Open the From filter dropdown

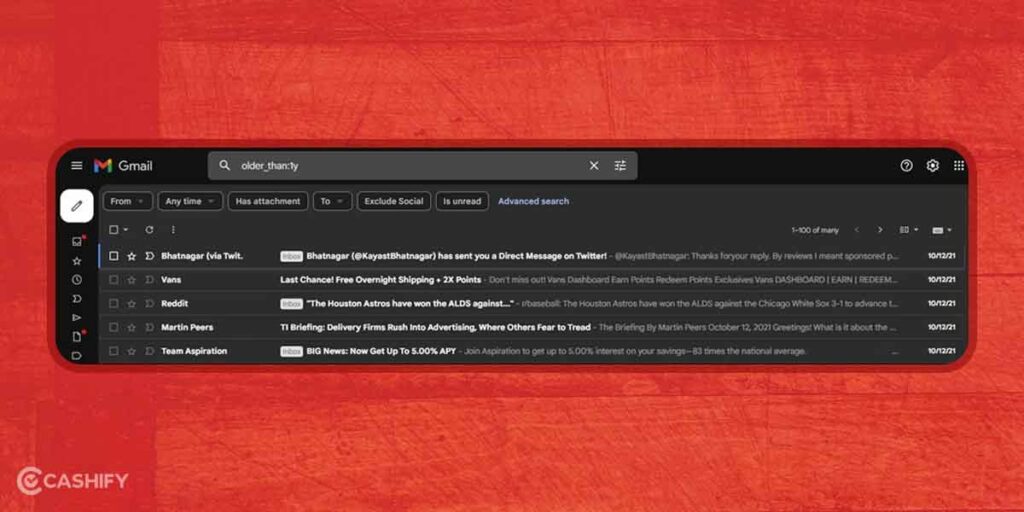pos(128,201)
